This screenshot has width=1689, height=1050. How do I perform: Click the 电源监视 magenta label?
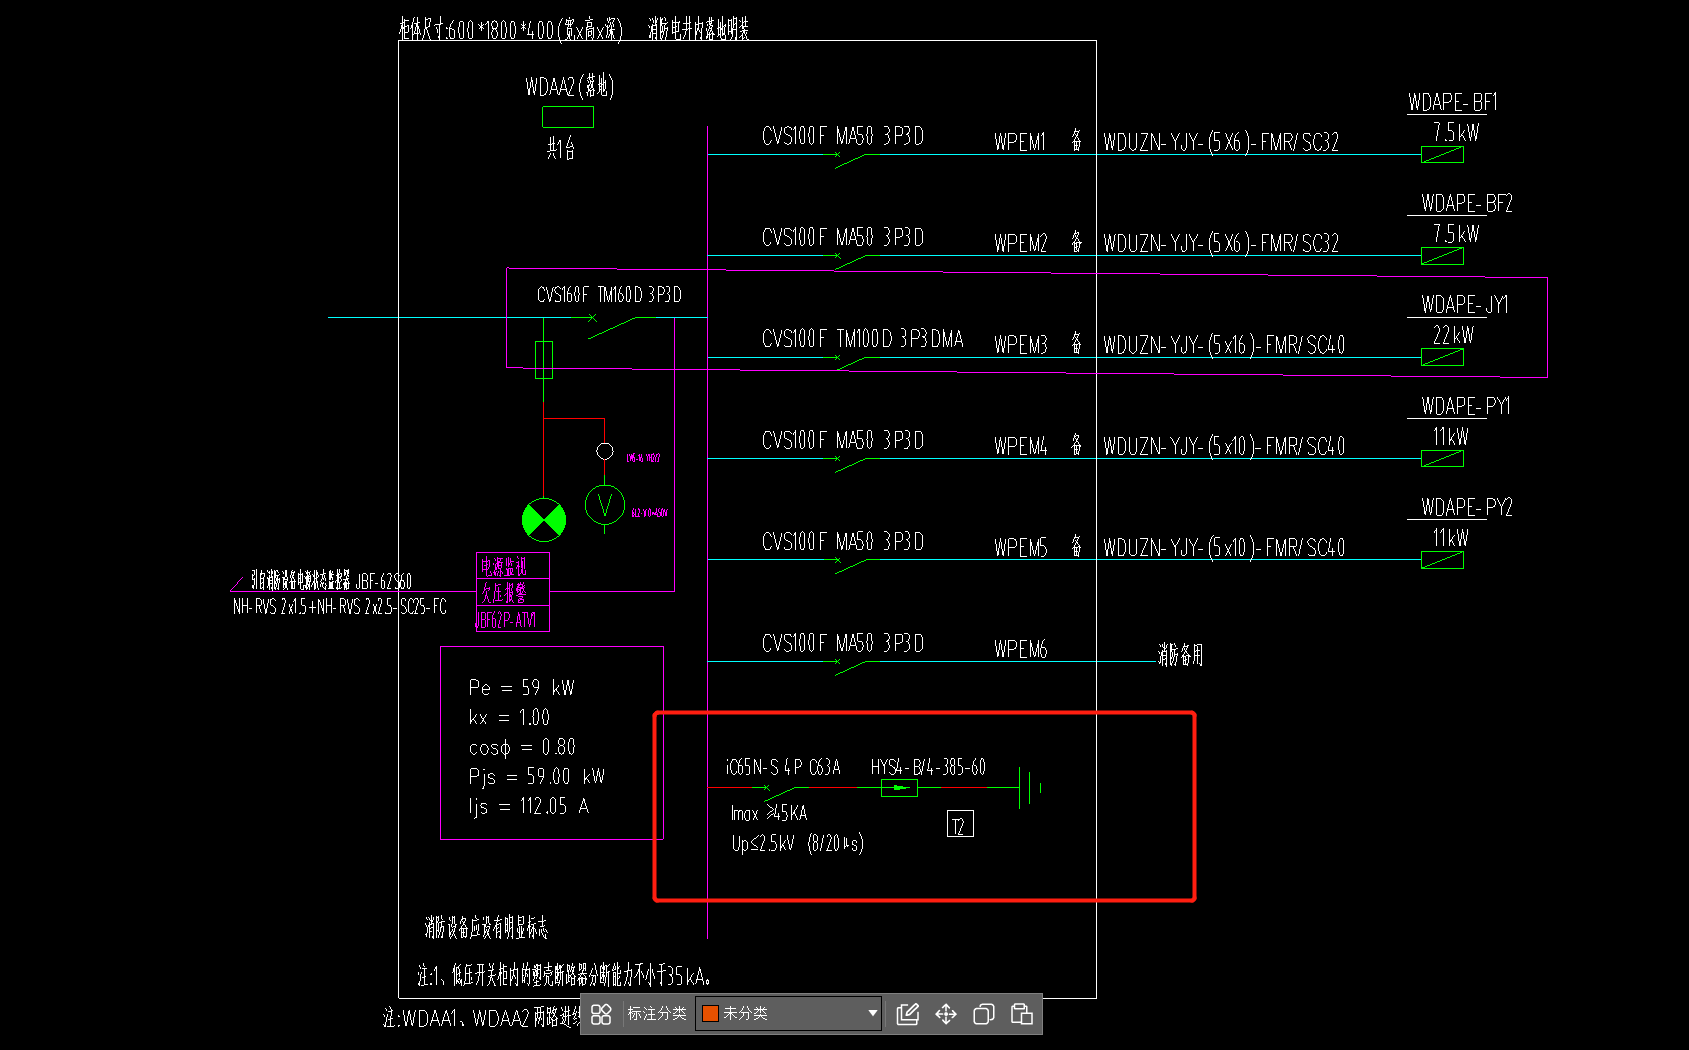click(x=503, y=566)
